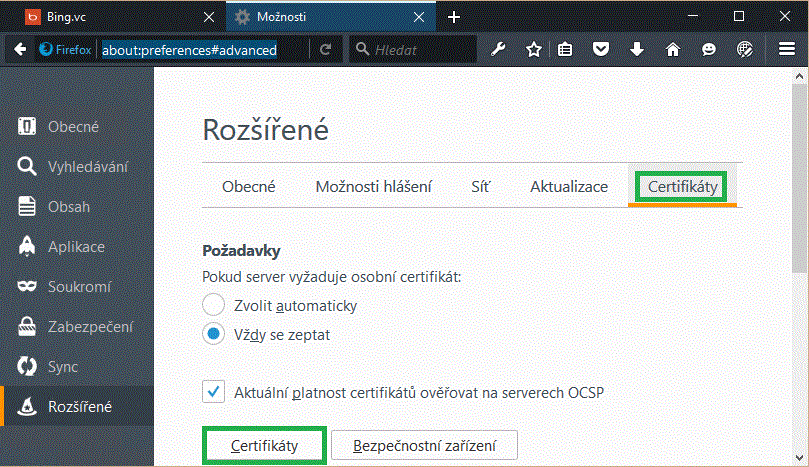Open the downloads arrow icon
This screenshot has width=809, height=467.
pyautogui.click(x=636, y=49)
